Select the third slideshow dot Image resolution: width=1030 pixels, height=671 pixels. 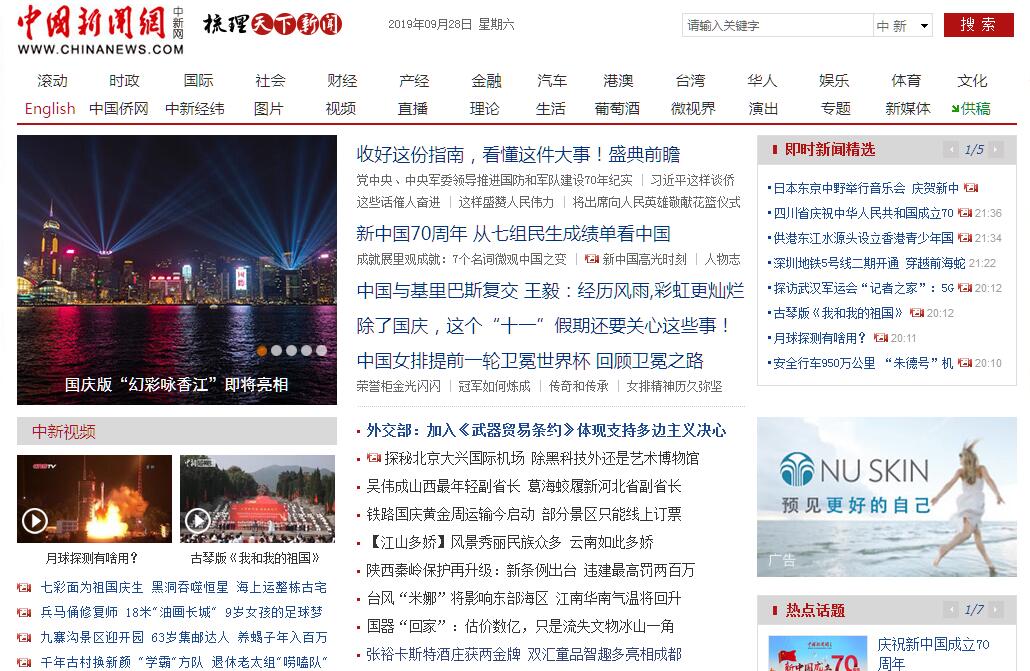point(291,351)
